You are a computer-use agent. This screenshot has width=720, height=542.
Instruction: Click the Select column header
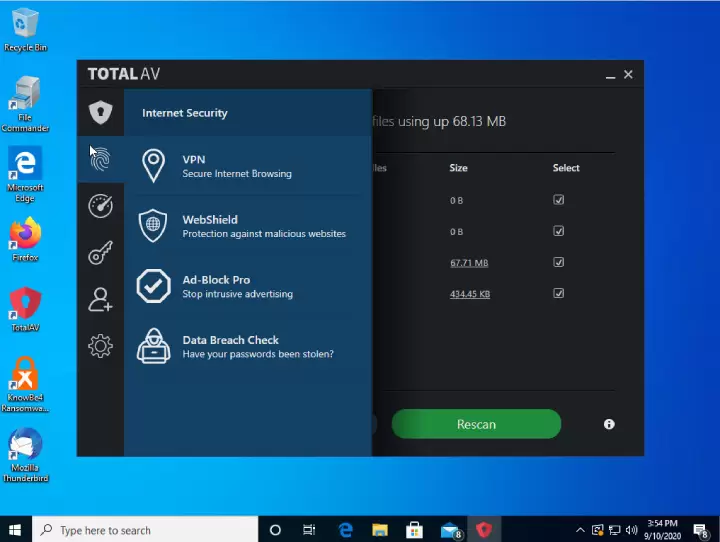[x=566, y=168]
